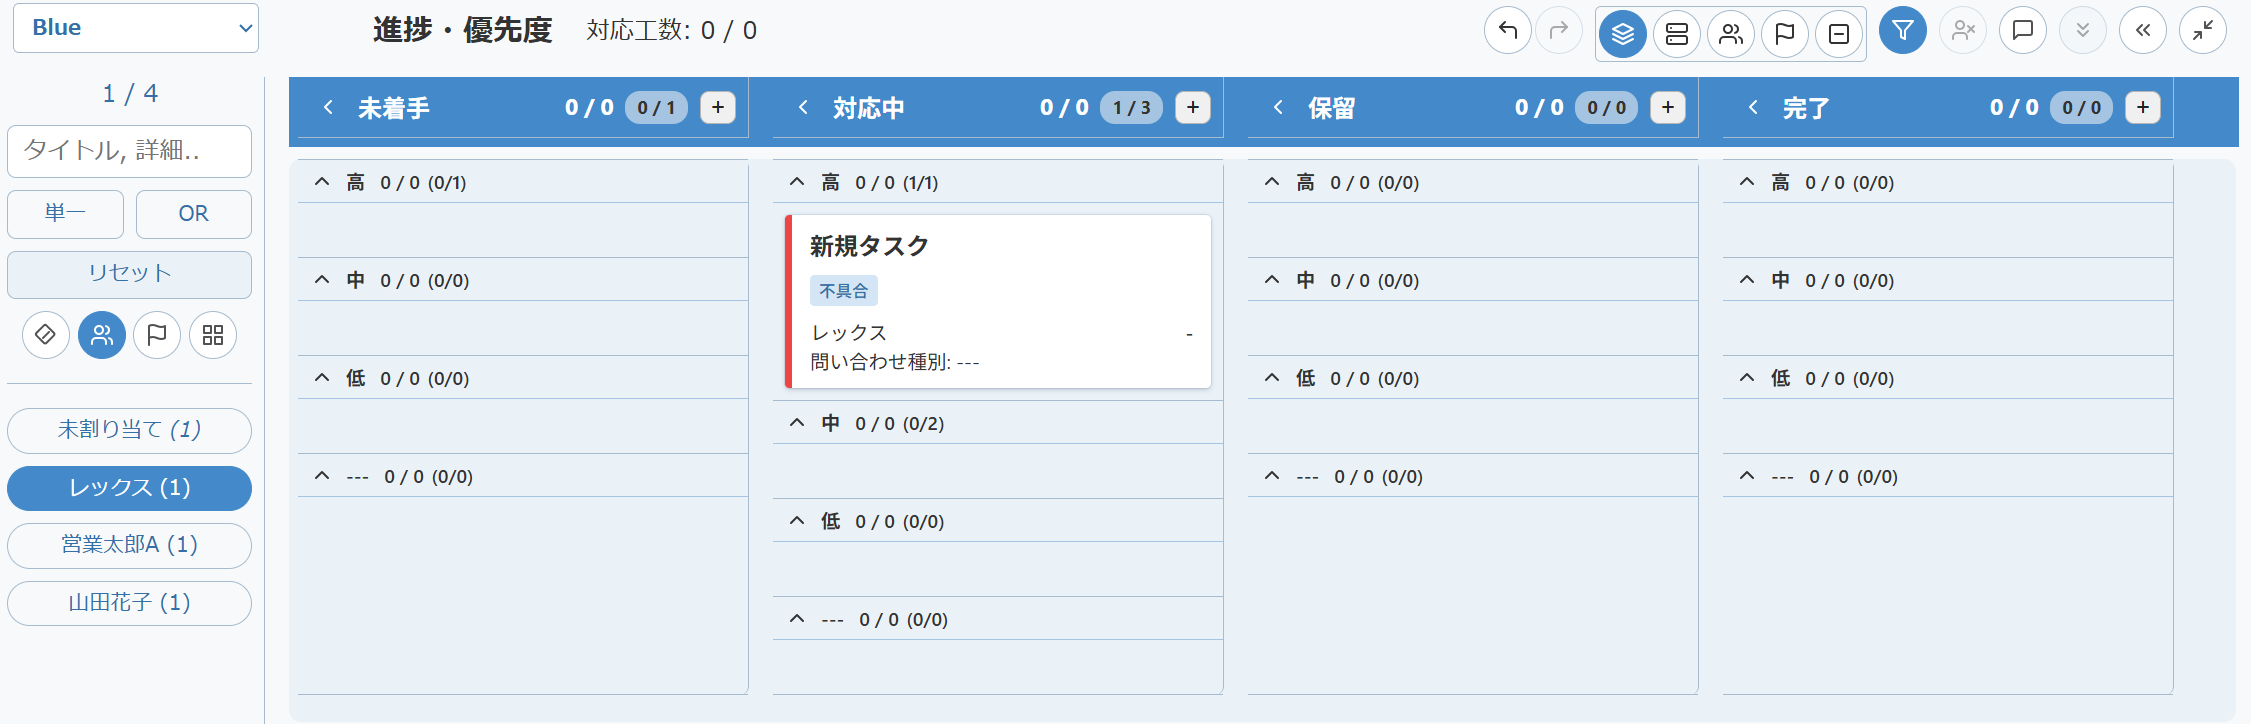Collapse the 高 group in 対応中 column

click(797, 182)
